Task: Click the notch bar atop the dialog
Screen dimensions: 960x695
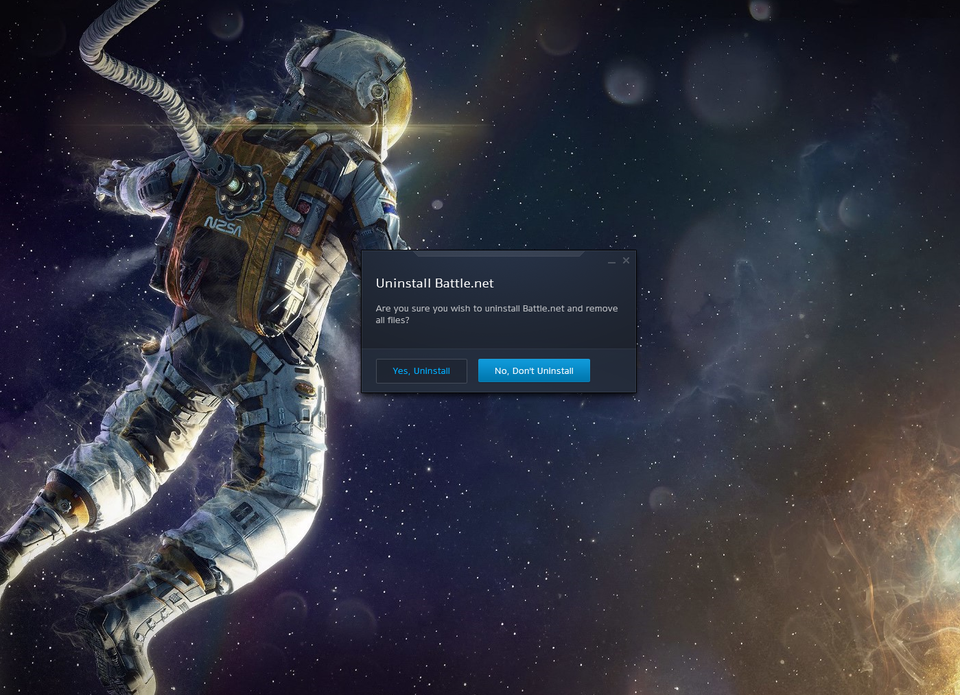Action: (x=498, y=254)
